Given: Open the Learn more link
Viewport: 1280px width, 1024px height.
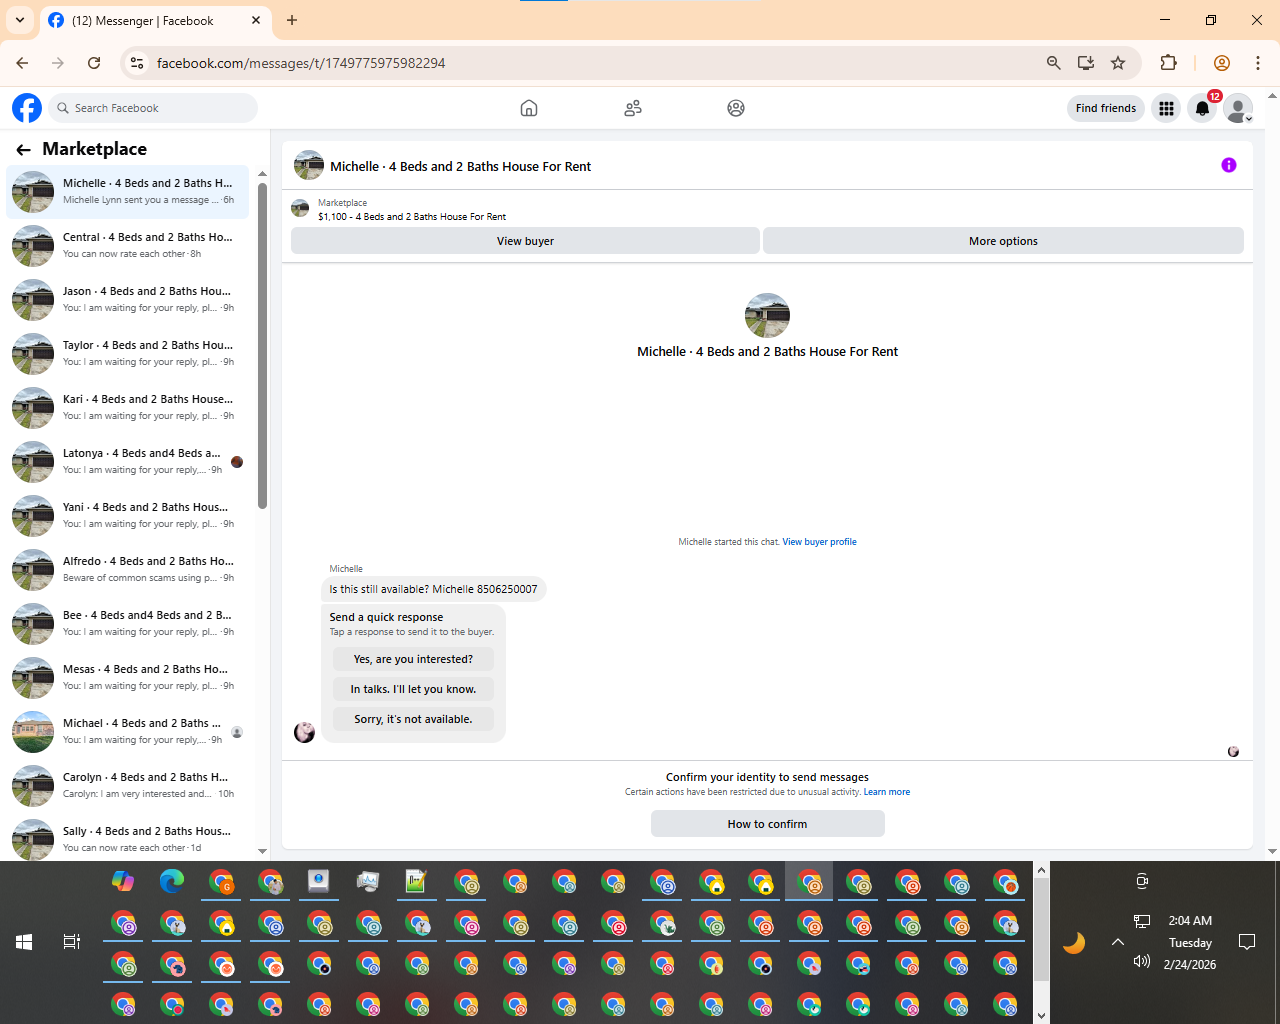Looking at the screenshot, I should (x=887, y=792).
